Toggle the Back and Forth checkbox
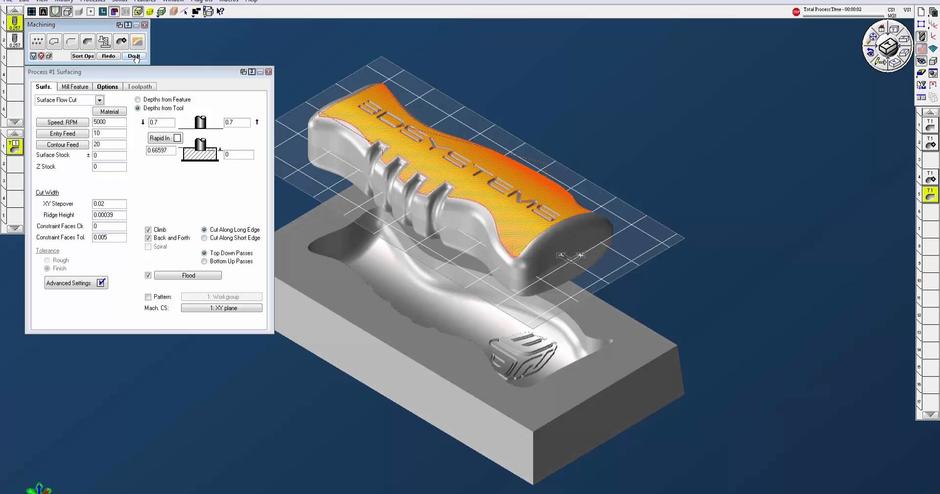This screenshot has height=494, width=940. click(148, 238)
